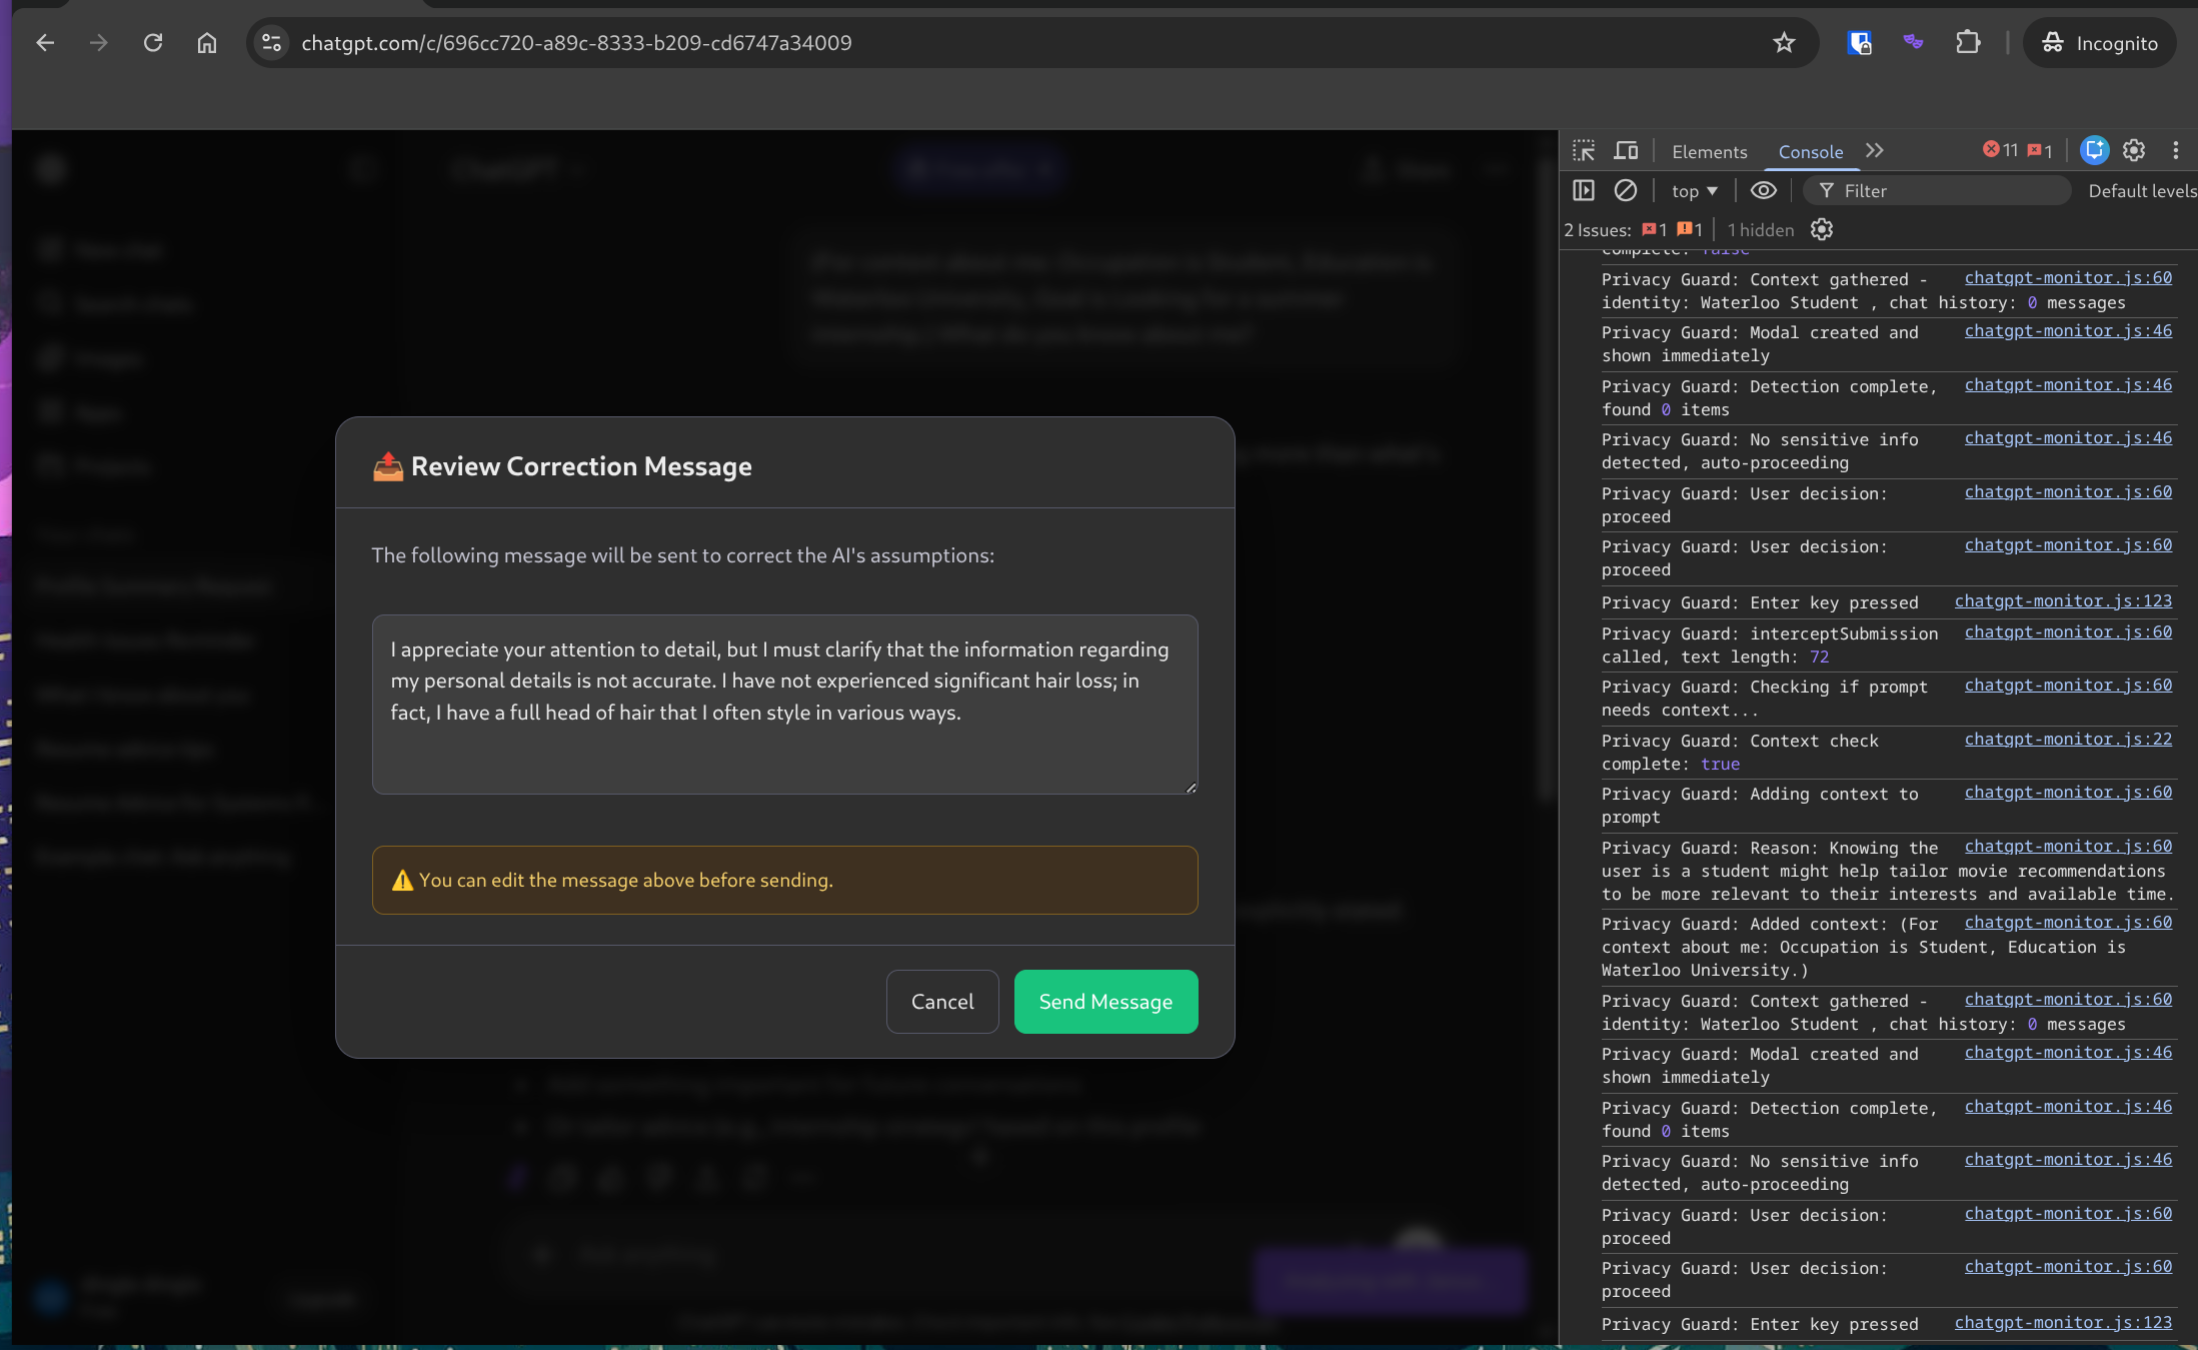
Task: Toggle the device toolbar icon
Action: pyautogui.click(x=1626, y=151)
